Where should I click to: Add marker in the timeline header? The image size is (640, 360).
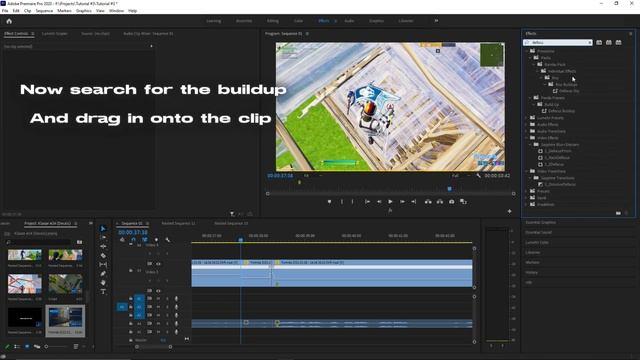pyautogui.click(x=156, y=240)
